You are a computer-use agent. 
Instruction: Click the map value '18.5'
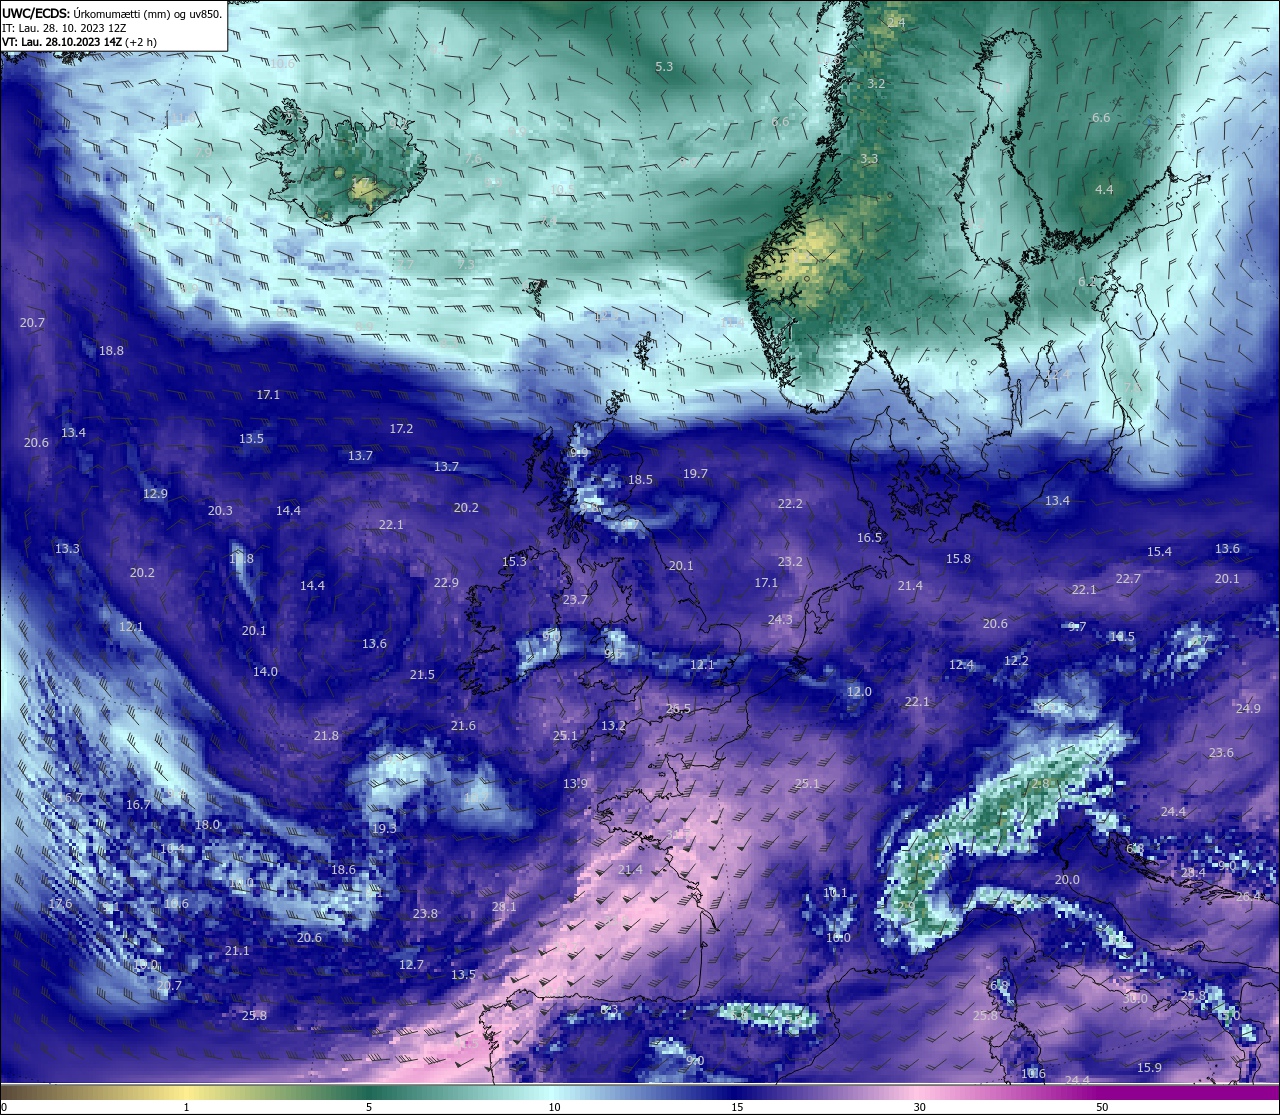point(640,480)
